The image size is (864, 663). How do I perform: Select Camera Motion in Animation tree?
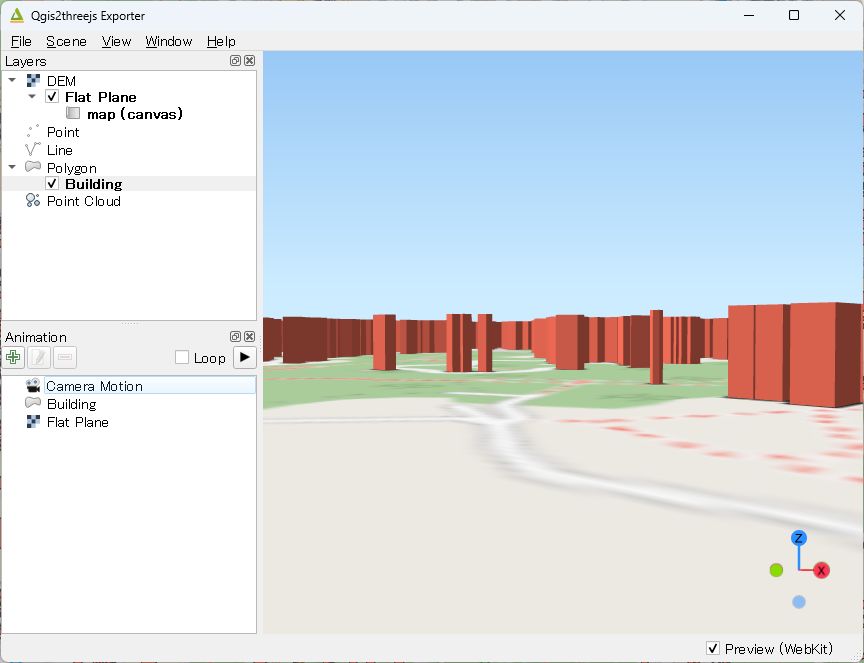coord(94,386)
